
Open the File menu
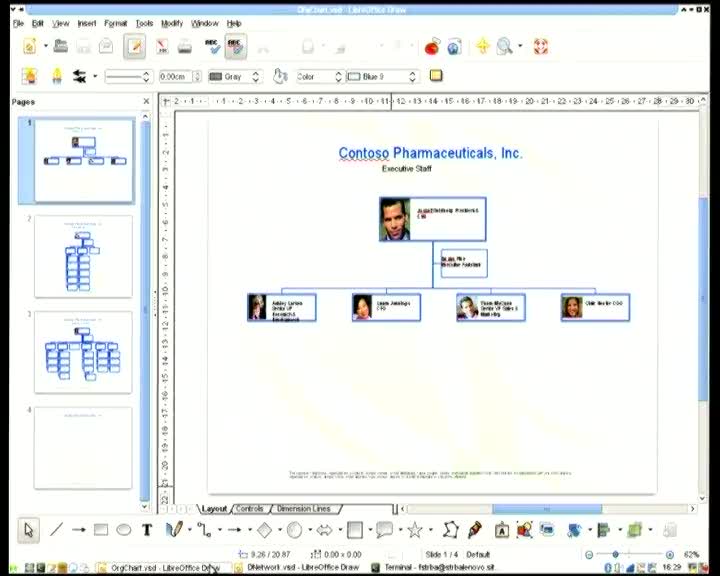(18, 23)
